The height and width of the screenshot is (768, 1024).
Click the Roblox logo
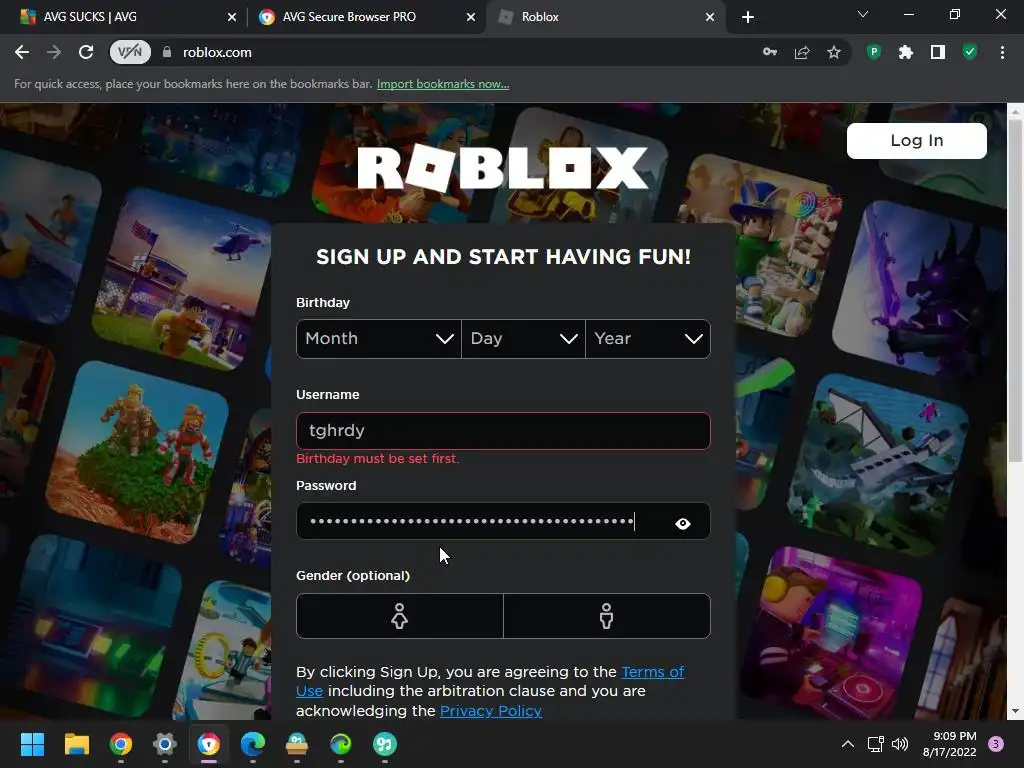tap(503, 168)
